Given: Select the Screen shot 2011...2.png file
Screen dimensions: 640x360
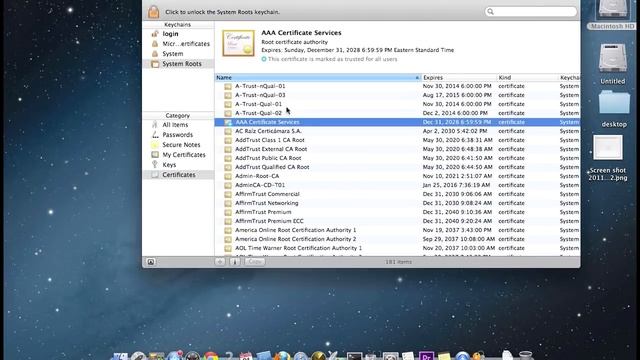Looking at the screenshot, I should [x=608, y=158].
